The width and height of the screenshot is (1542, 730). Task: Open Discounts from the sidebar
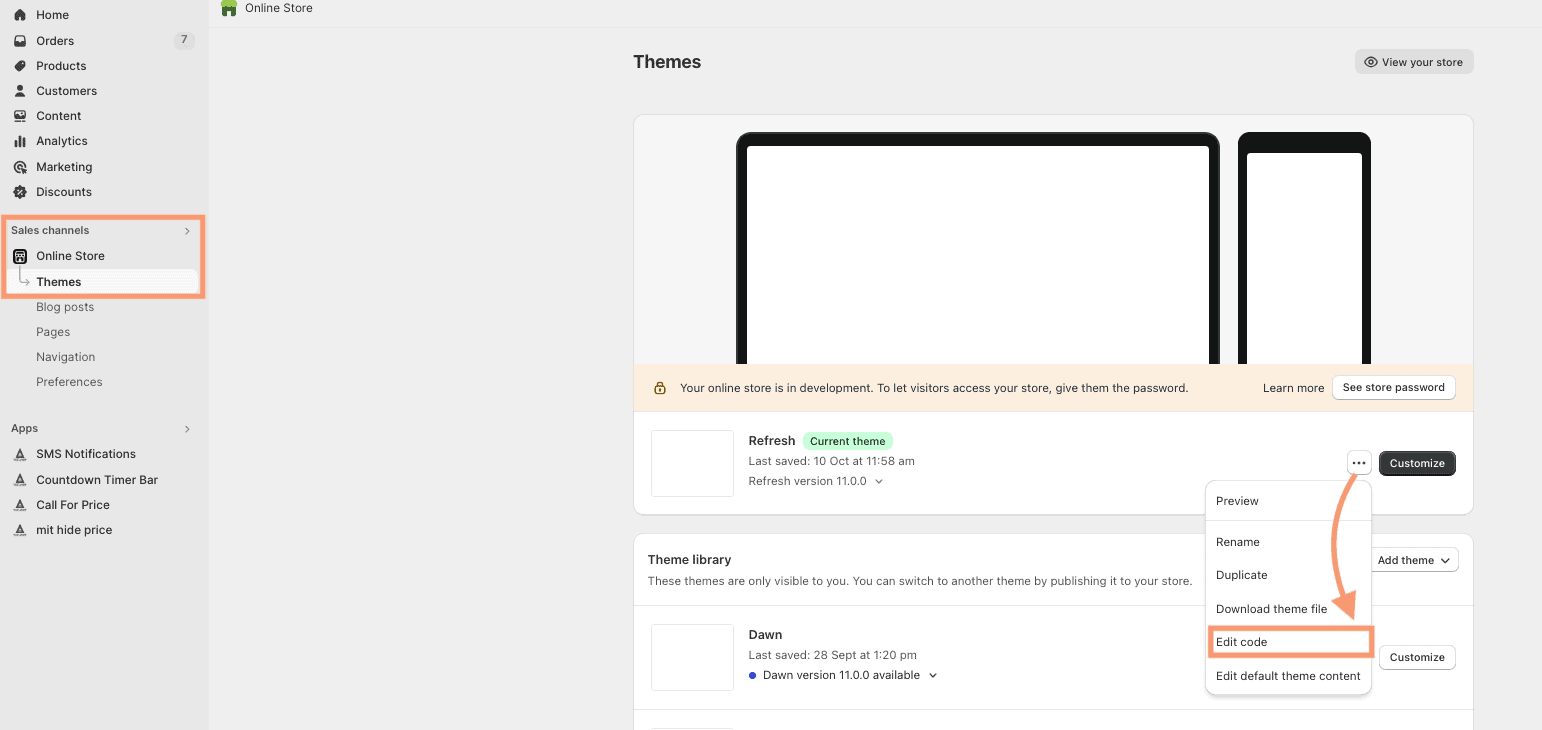tap(64, 192)
